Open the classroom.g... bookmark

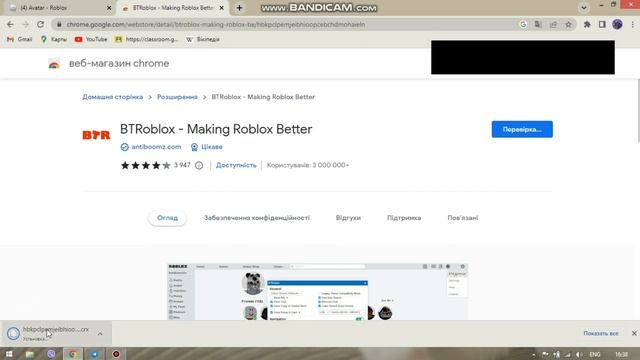147,39
